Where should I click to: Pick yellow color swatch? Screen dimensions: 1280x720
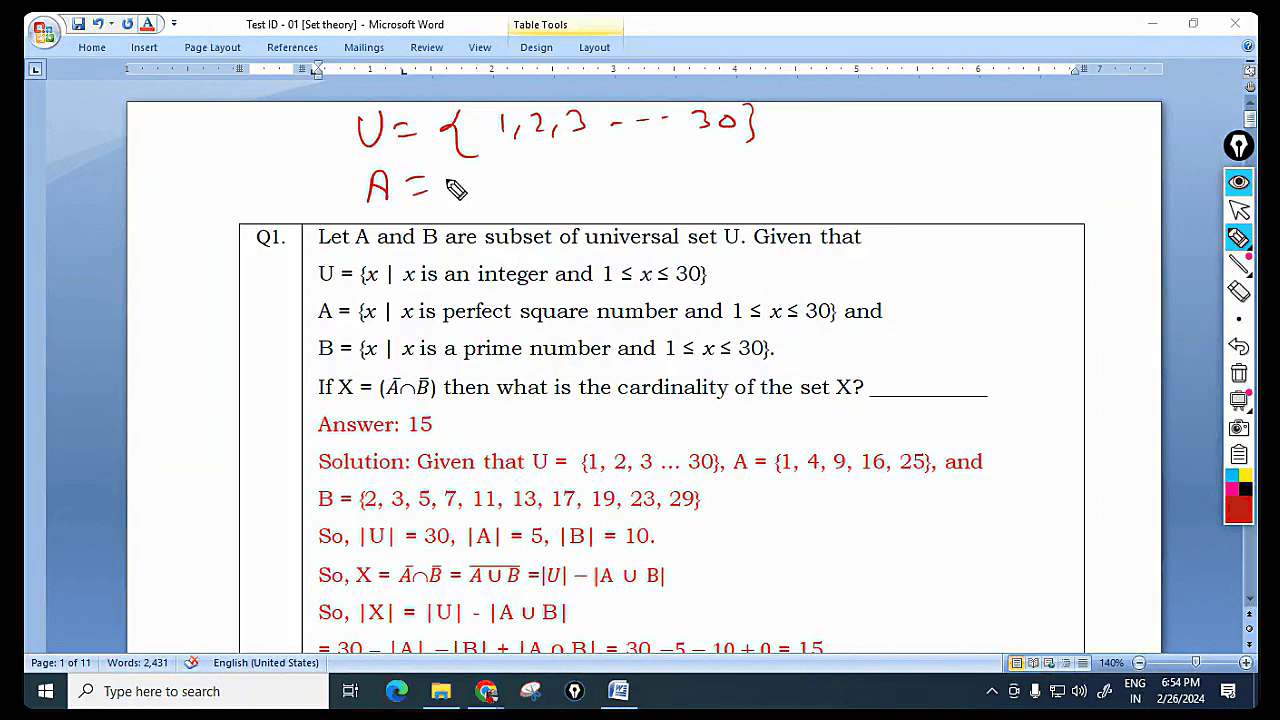tap(1246, 475)
